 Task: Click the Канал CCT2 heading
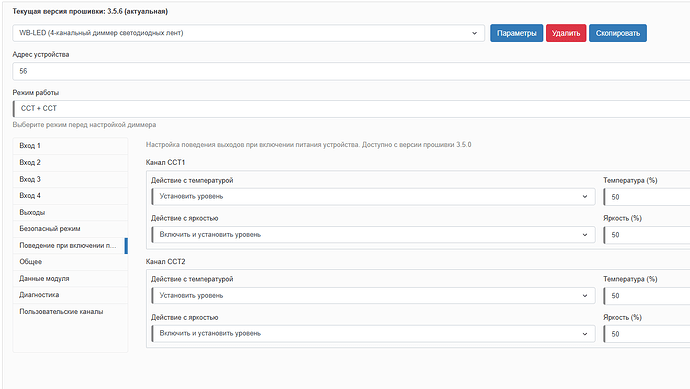click(x=165, y=261)
